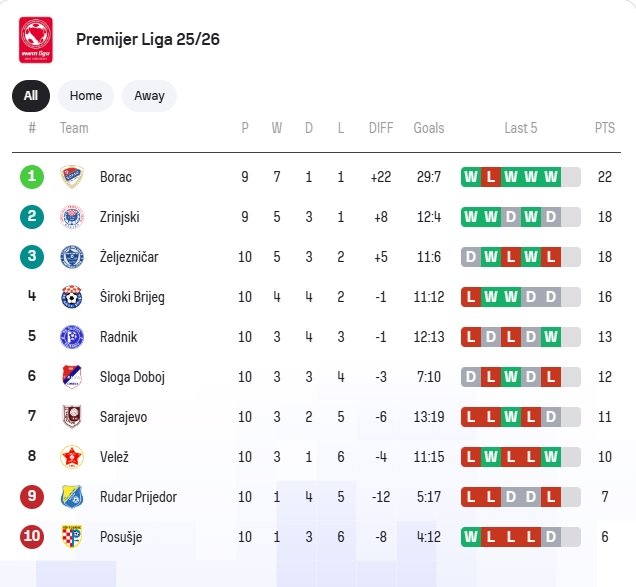Screen dimensions: 636x587
Task: Click the Rudar Prijedor team logo
Action: (71, 497)
